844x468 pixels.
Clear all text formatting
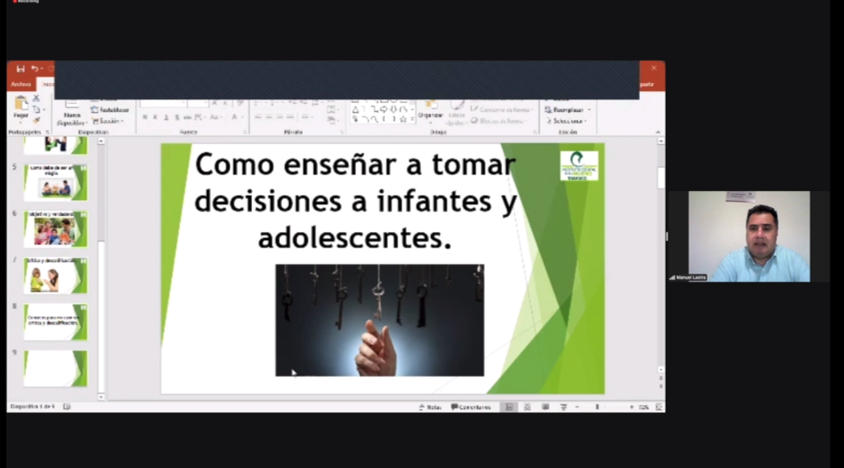[x=240, y=103]
